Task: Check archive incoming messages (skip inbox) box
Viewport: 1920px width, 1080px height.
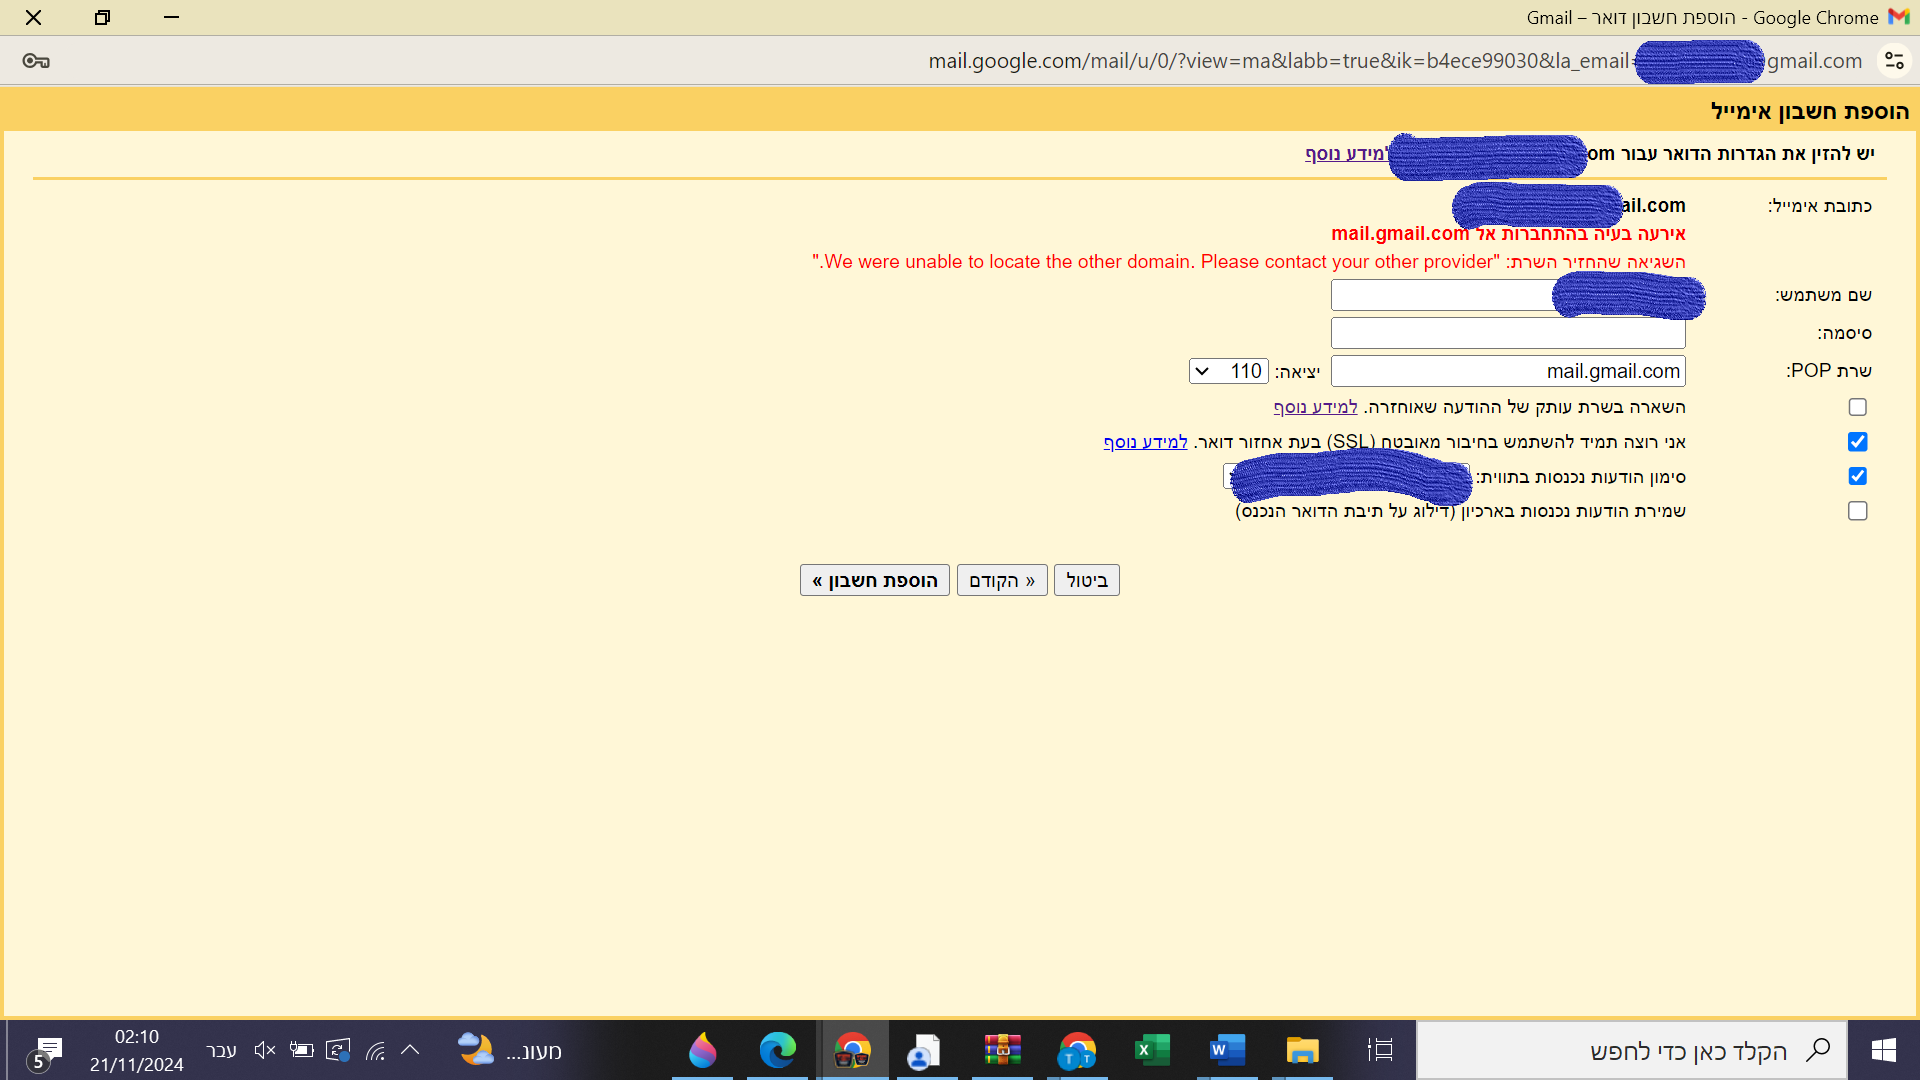Action: coord(1857,511)
